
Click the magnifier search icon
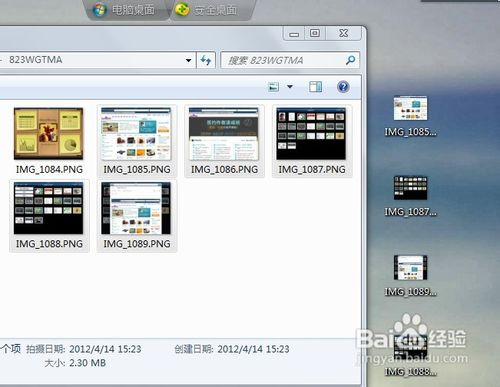pos(350,60)
